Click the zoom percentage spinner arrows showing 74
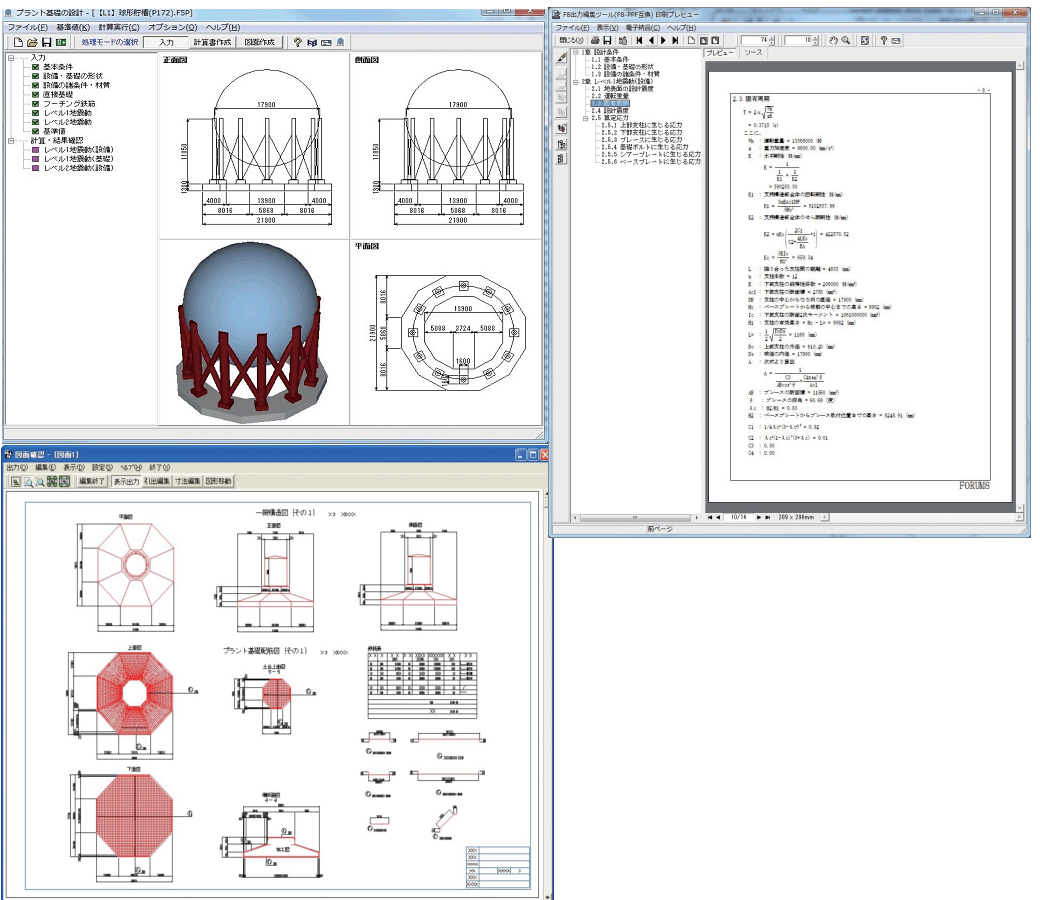The height and width of the screenshot is (900, 1040). (x=771, y=40)
